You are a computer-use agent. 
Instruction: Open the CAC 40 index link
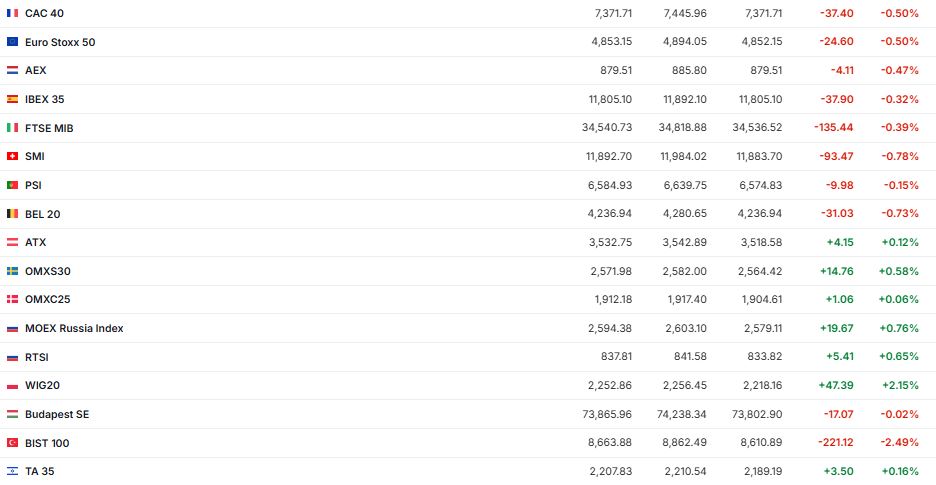[x=44, y=13]
